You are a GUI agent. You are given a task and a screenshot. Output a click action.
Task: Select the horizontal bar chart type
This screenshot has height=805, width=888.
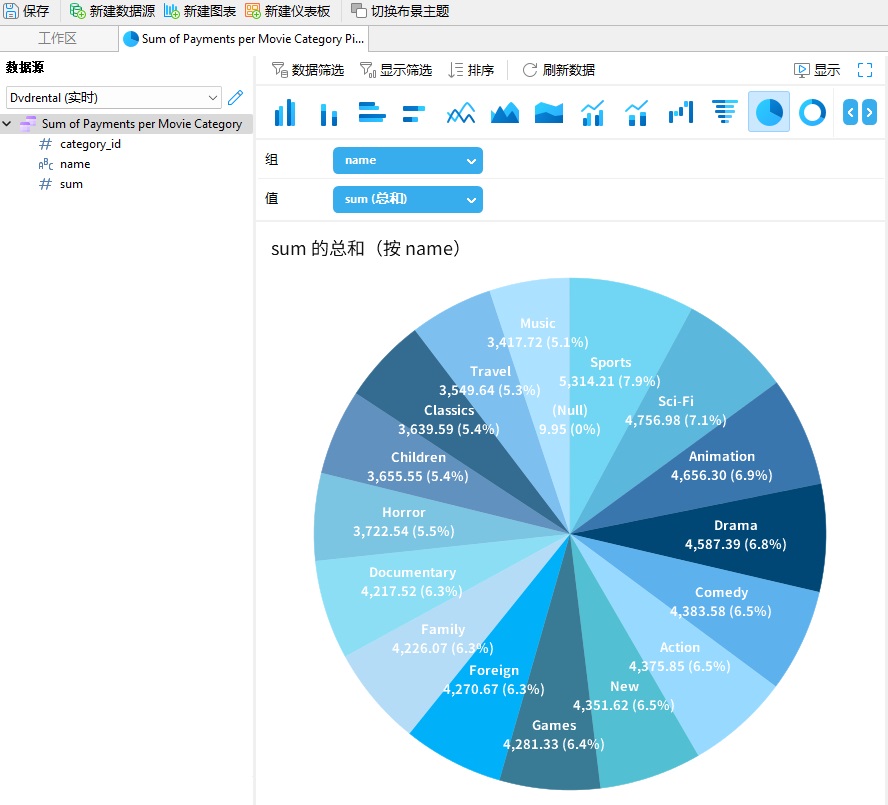click(372, 112)
